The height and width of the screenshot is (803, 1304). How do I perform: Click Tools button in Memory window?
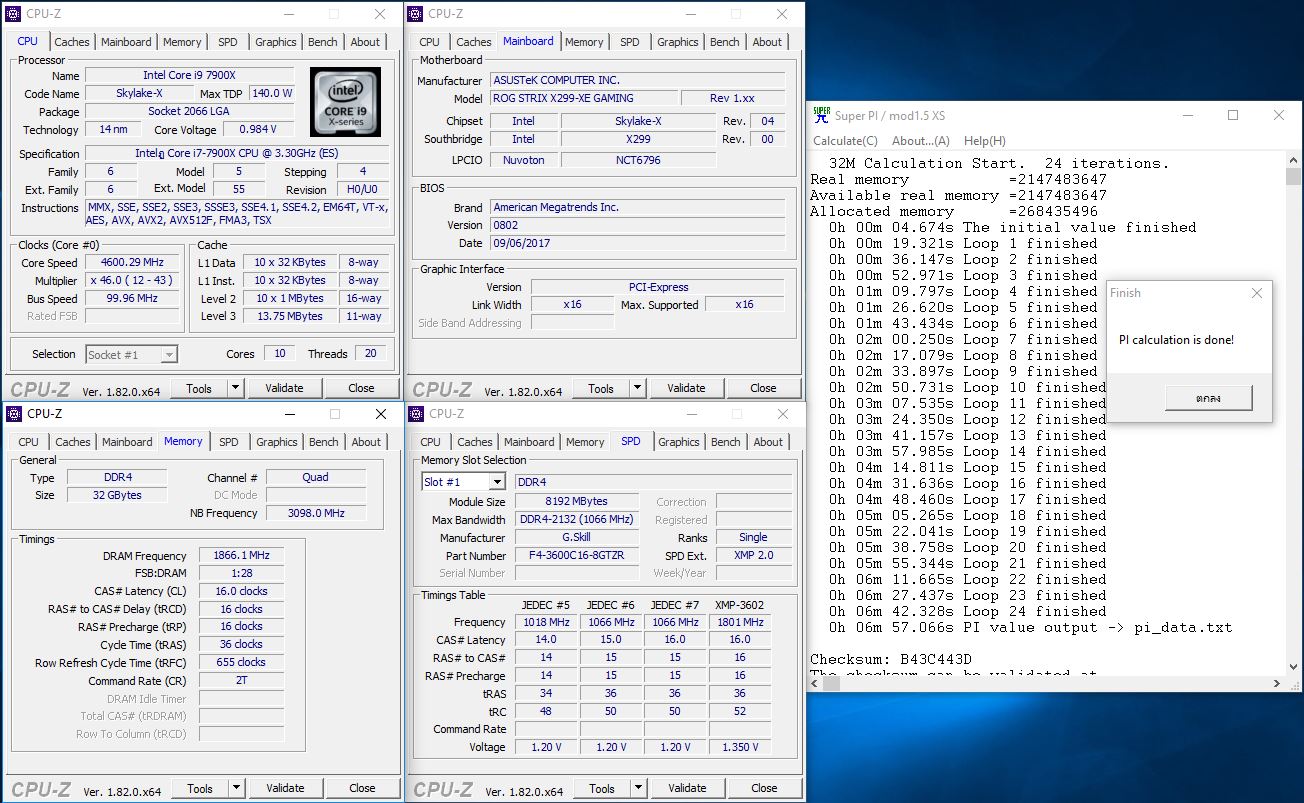[200, 788]
